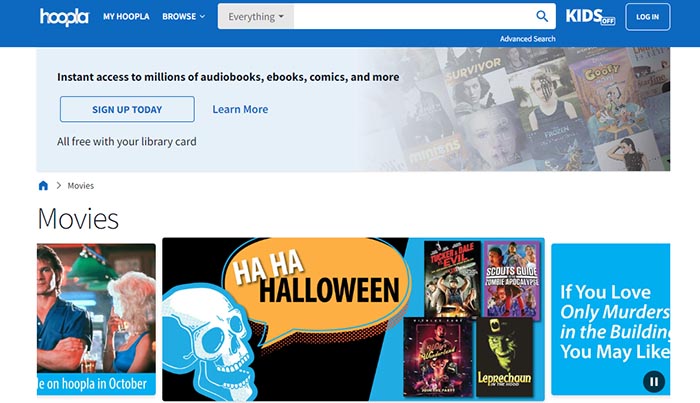The height and width of the screenshot is (403, 700).
Task: Open the Everything search filter dropdown
Action: [x=256, y=17]
